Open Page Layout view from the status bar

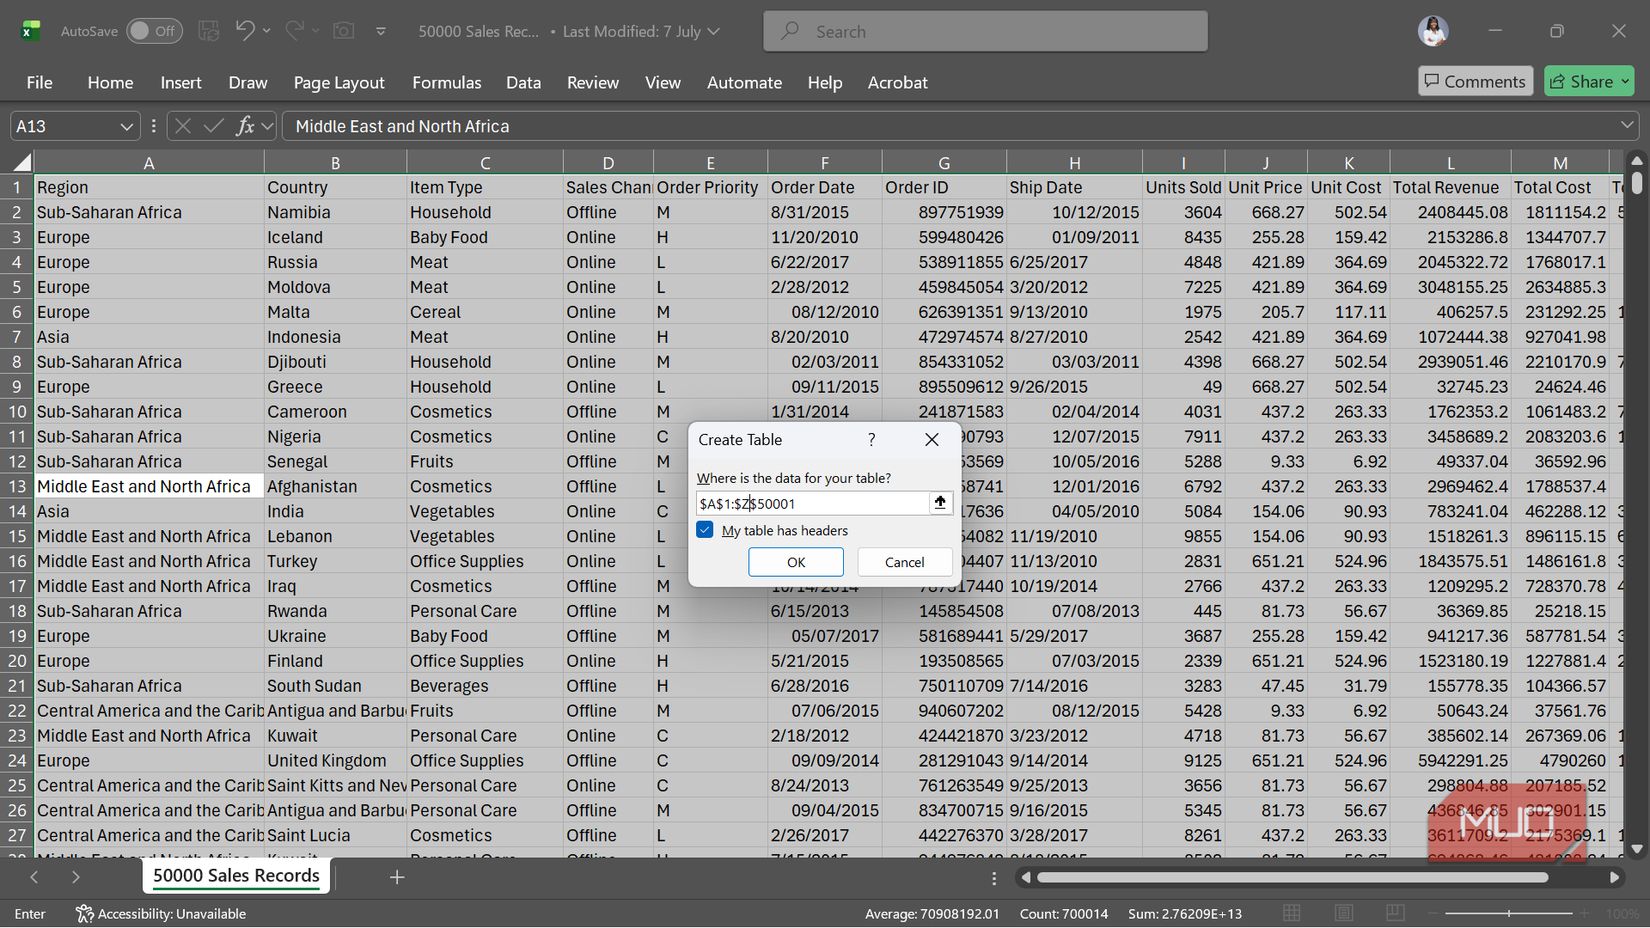[x=1342, y=913]
